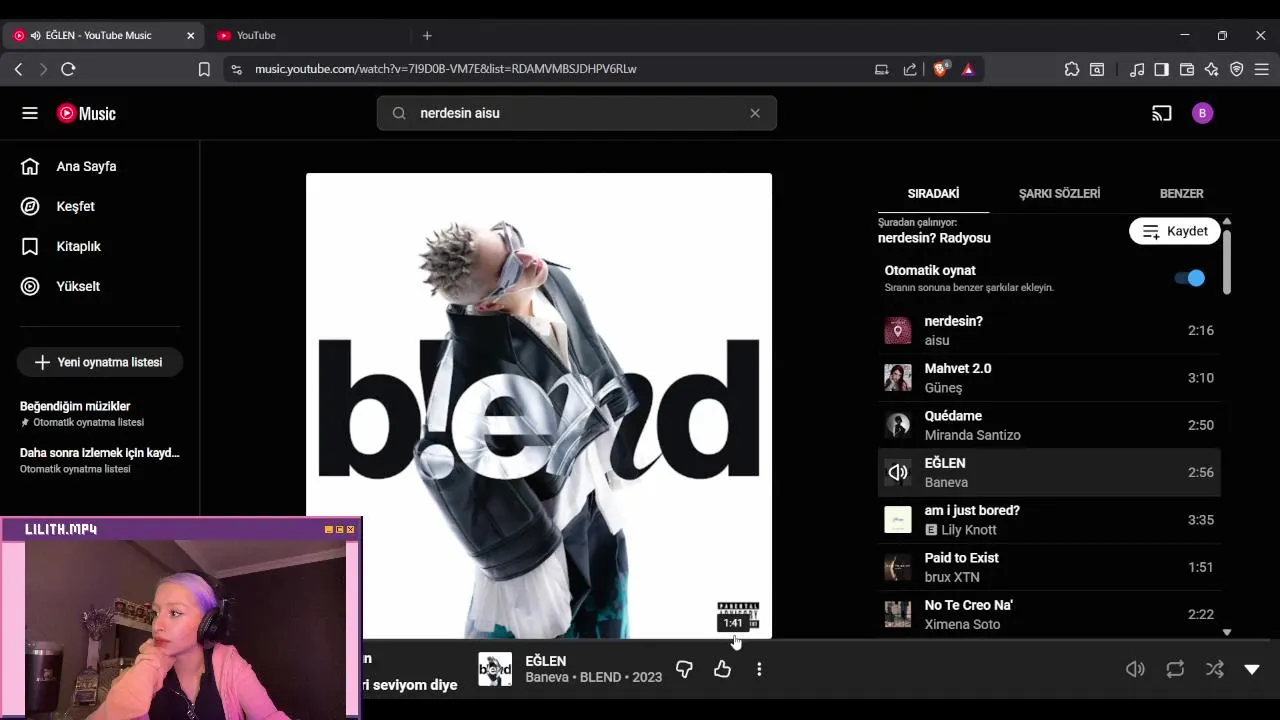Open Brave VPN icon

tap(1237, 69)
